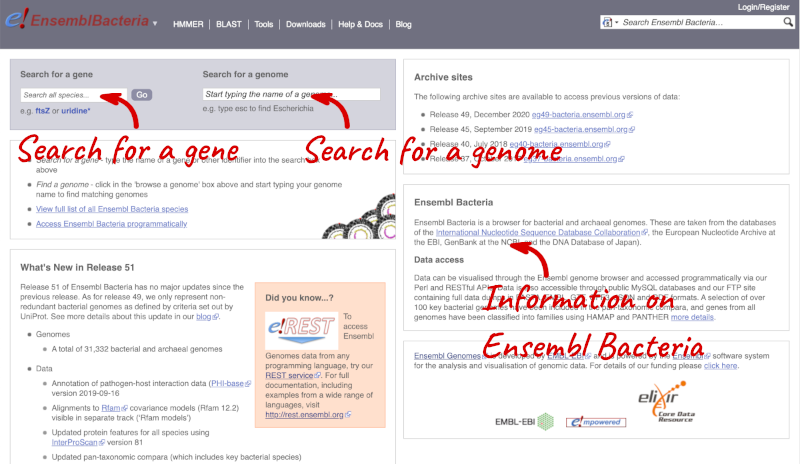Screen dimensions: 800x464
Task: Click the Go button
Action: 142,95
